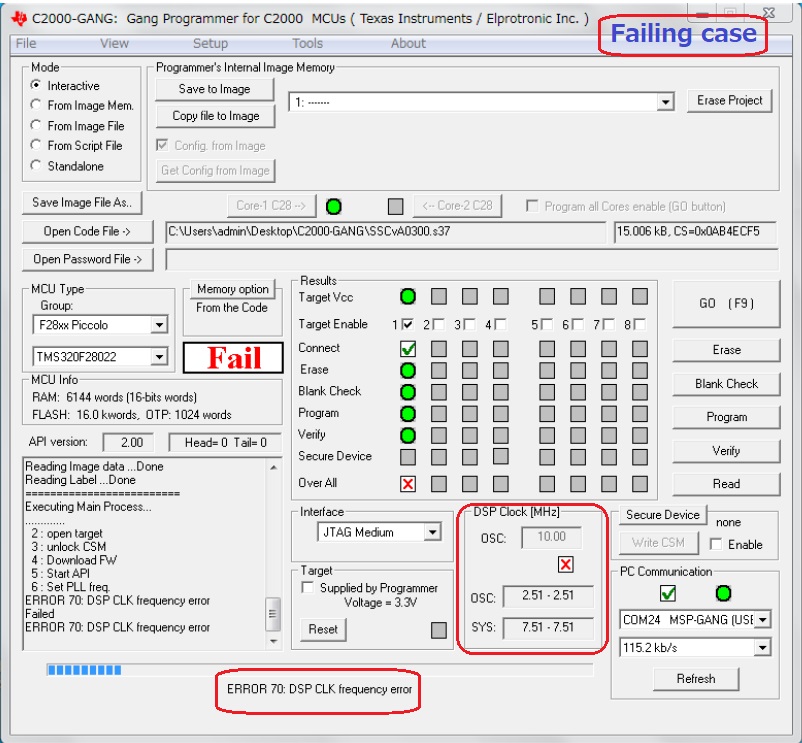The width and height of the screenshot is (802, 743).
Task: Click the Refresh button
Action: pos(696,679)
